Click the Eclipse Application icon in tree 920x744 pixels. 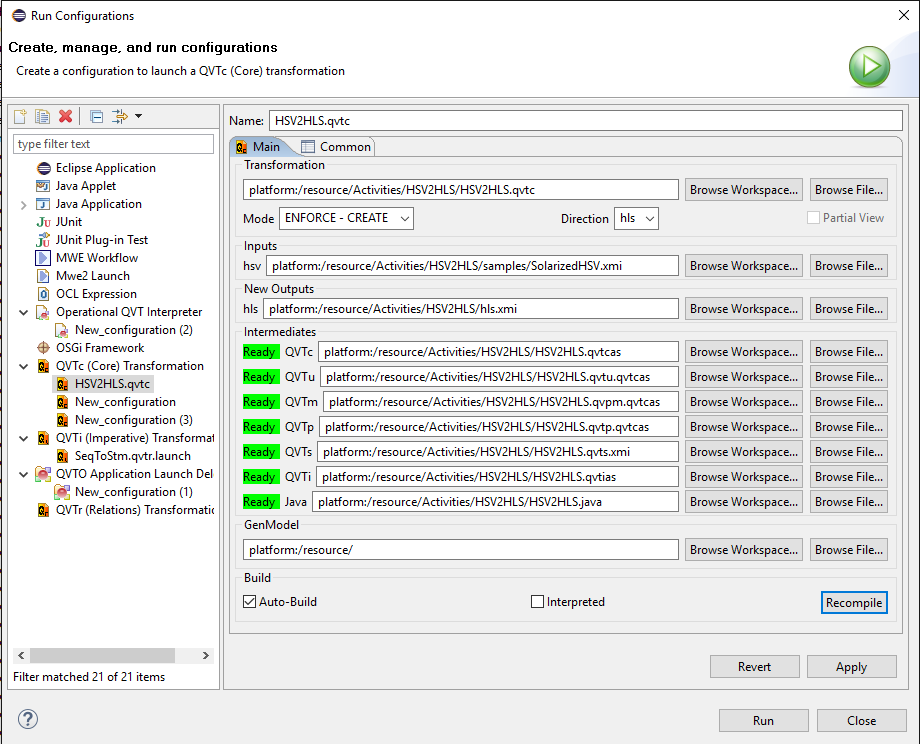44,168
